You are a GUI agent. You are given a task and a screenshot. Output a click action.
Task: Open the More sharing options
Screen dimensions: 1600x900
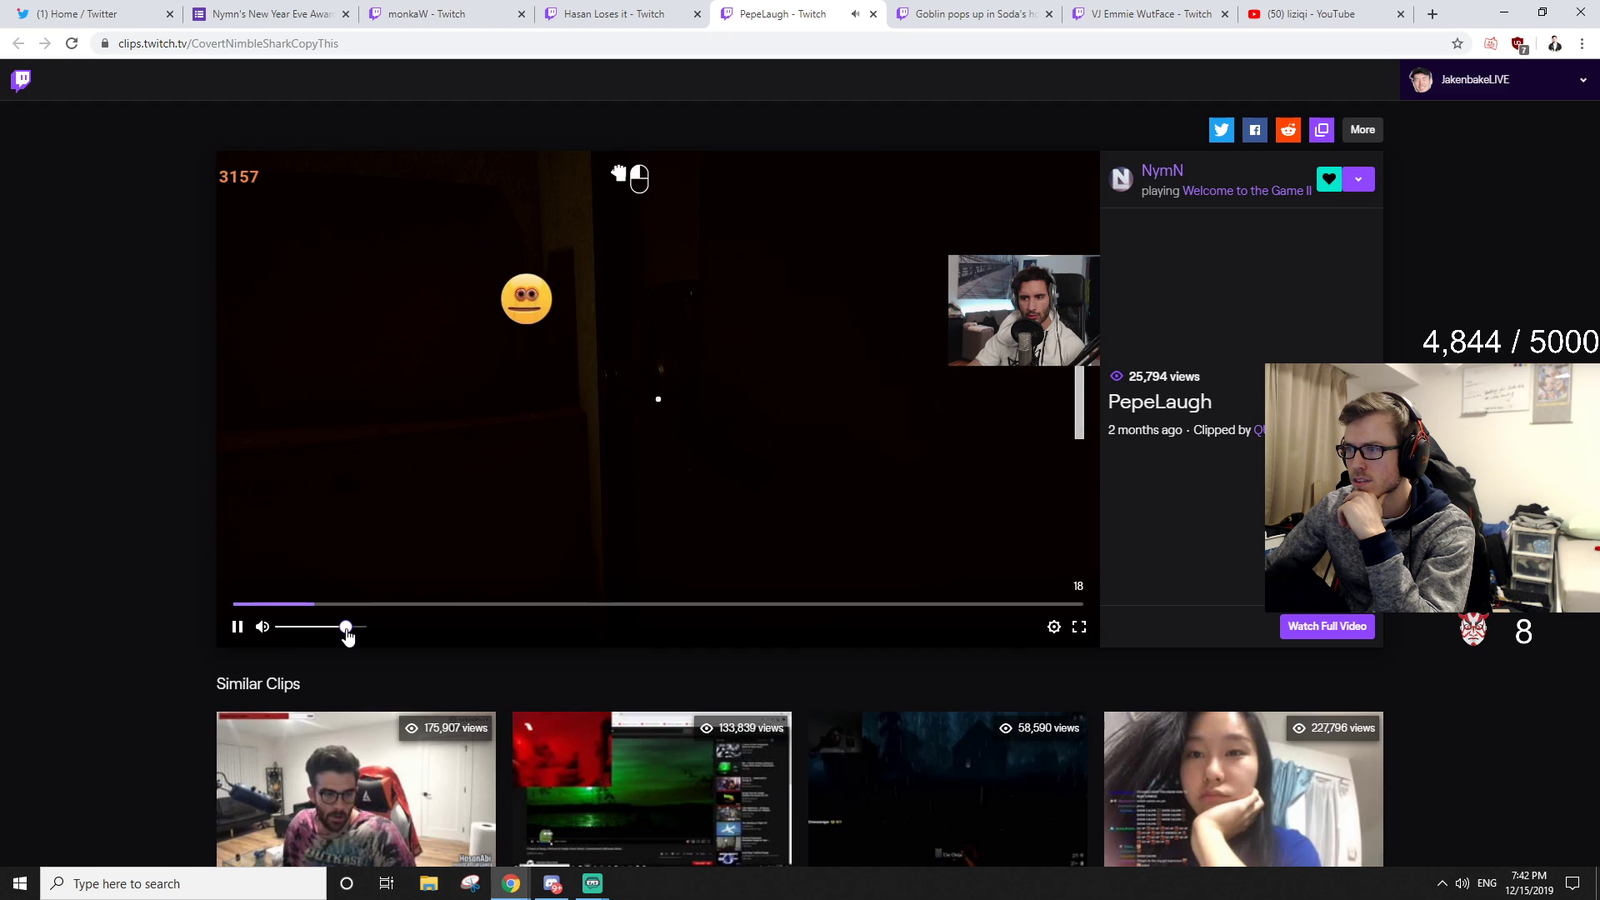[x=1362, y=130]
